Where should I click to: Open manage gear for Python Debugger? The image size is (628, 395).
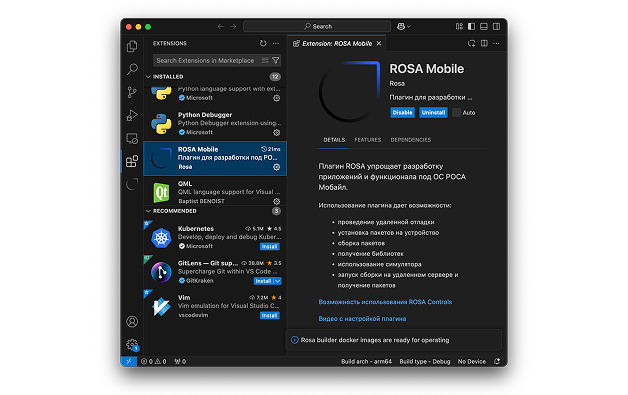[276, 132]
